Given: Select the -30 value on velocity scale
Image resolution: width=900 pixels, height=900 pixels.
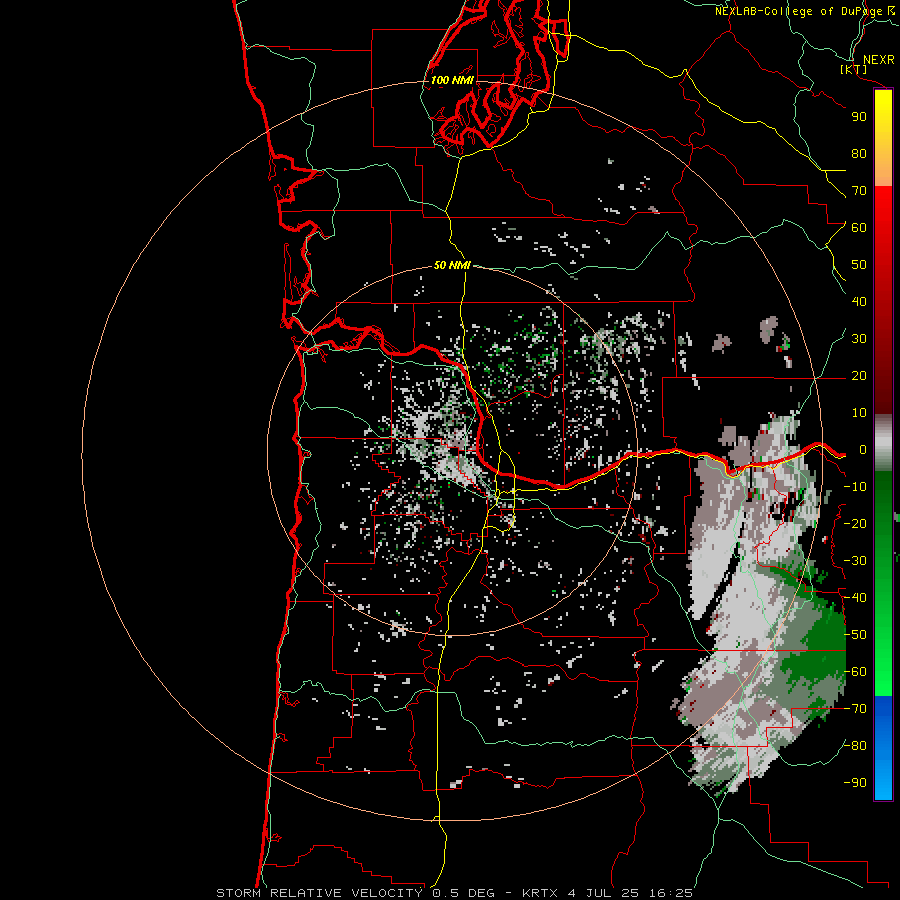Looking at the screenshot, I should (x=855, y=561).
